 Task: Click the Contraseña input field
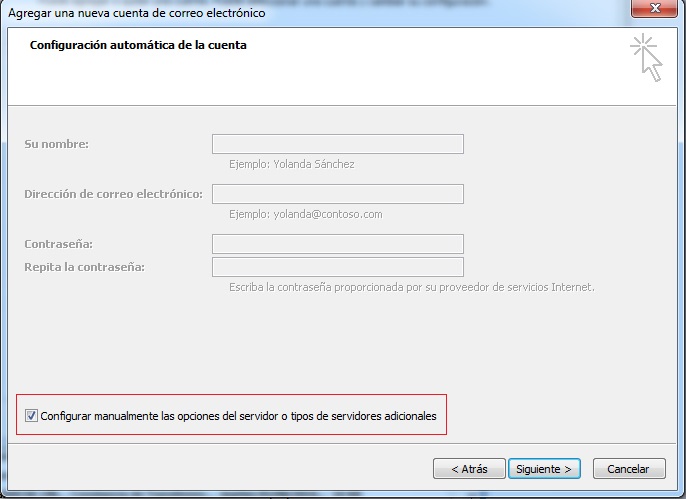(338, 244)
